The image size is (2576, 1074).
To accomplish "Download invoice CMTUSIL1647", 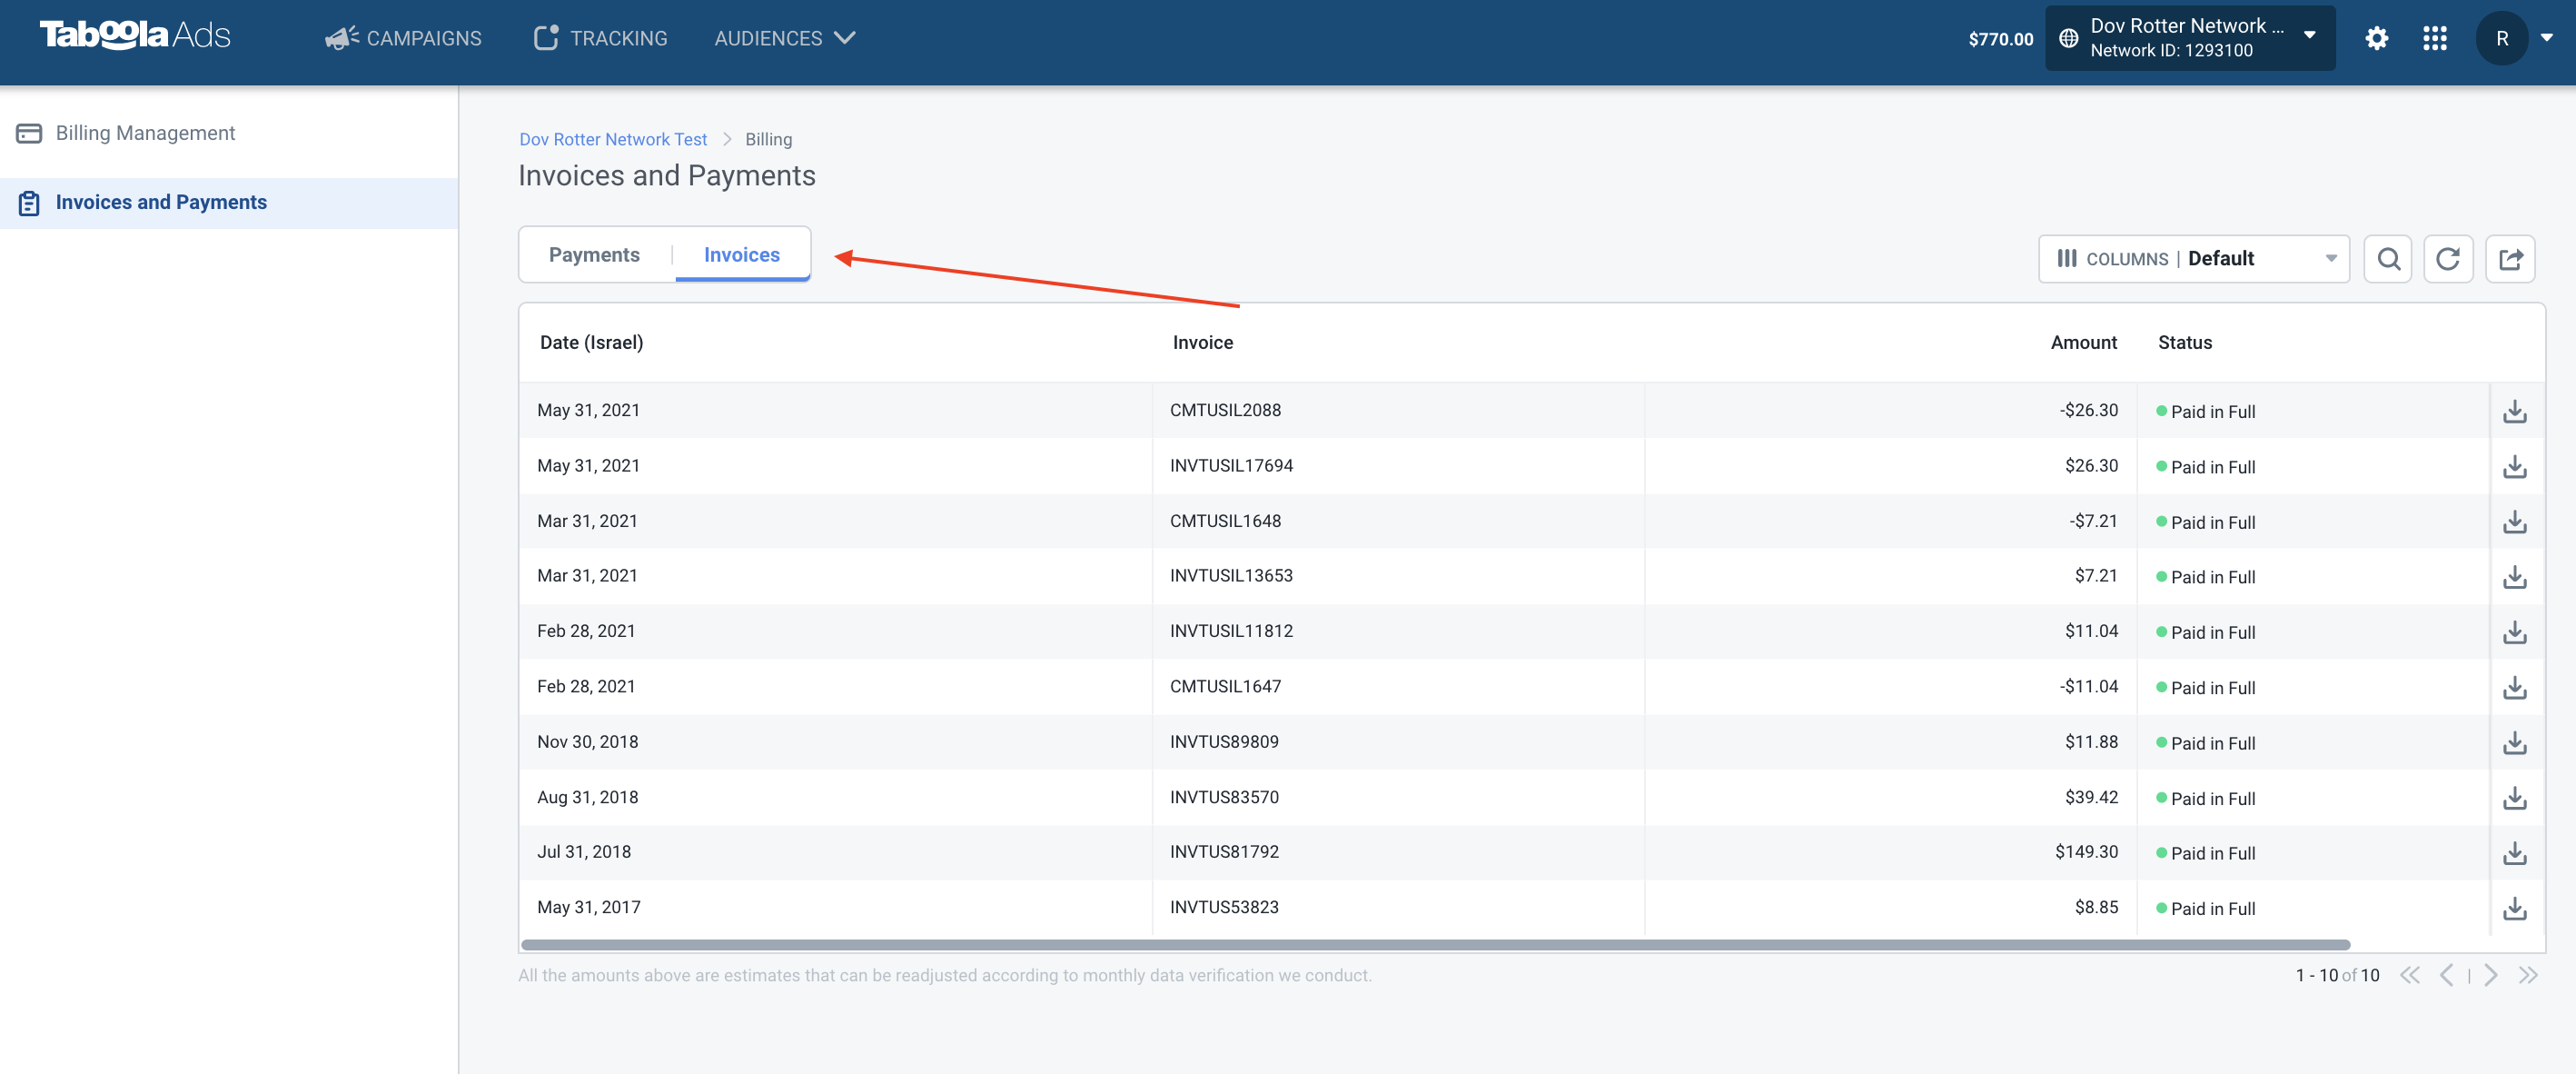I will pos(2515,688).
